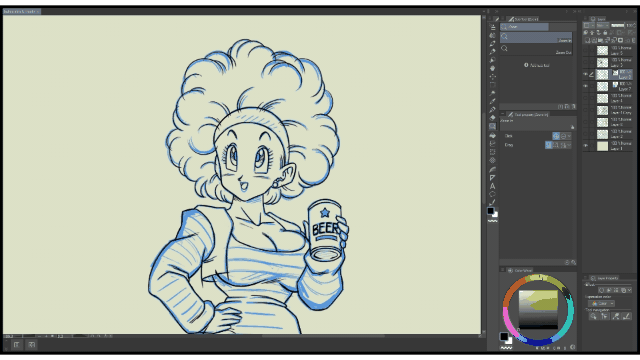
Task: Select the Move layer tool icon
Action: 493,76
